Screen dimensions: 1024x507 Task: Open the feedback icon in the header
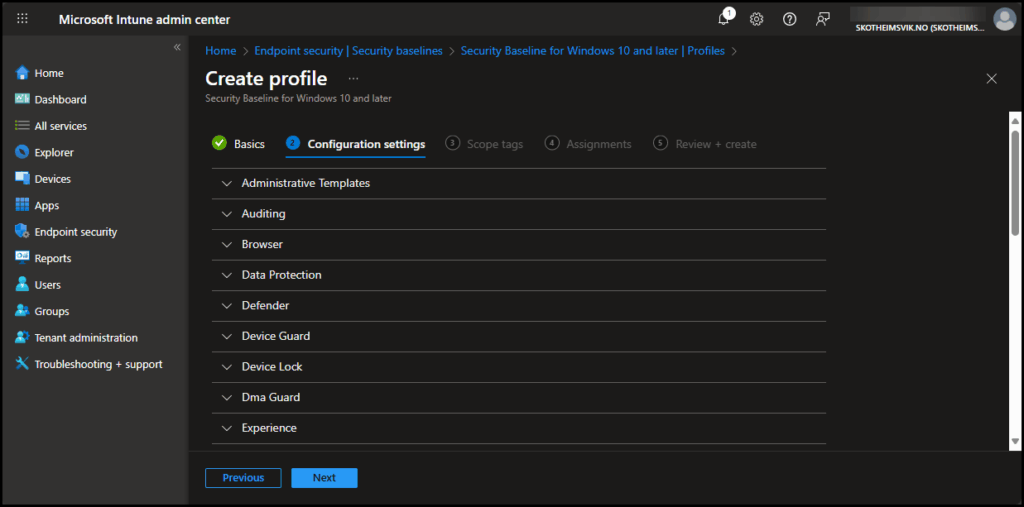(x=823, y=19)
